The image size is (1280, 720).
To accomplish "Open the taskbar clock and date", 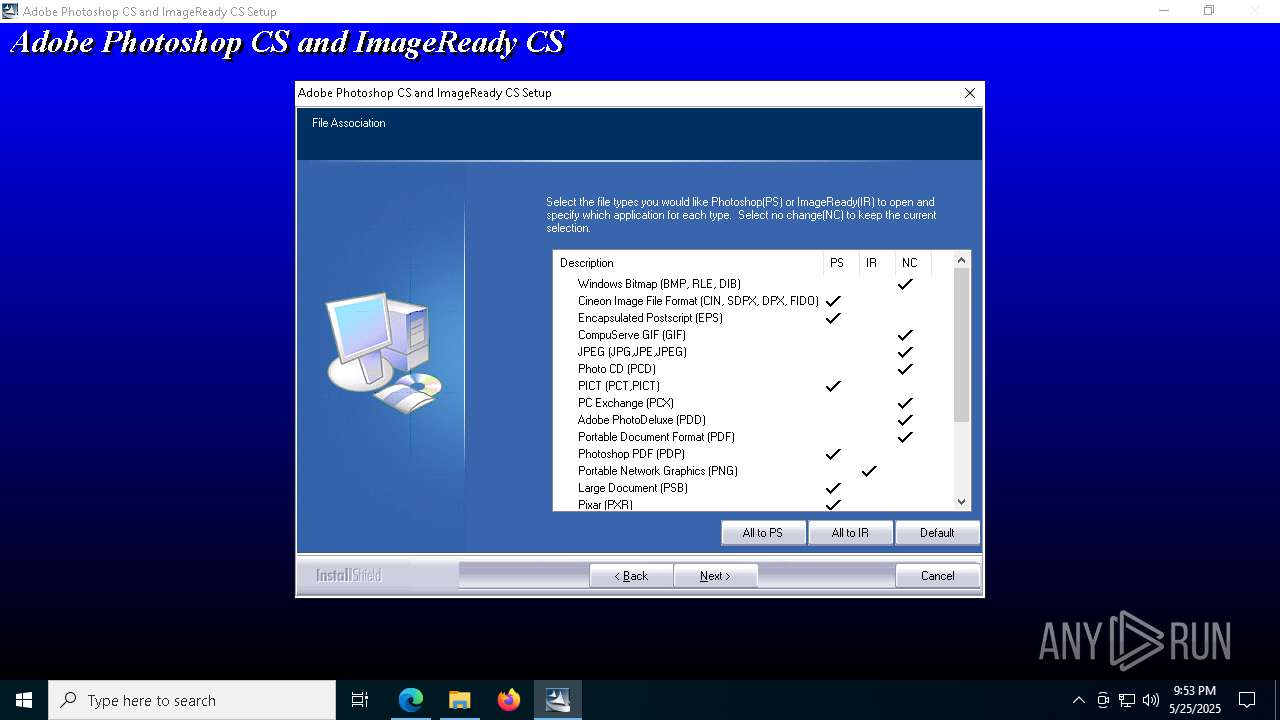I will click(1195, 700).
